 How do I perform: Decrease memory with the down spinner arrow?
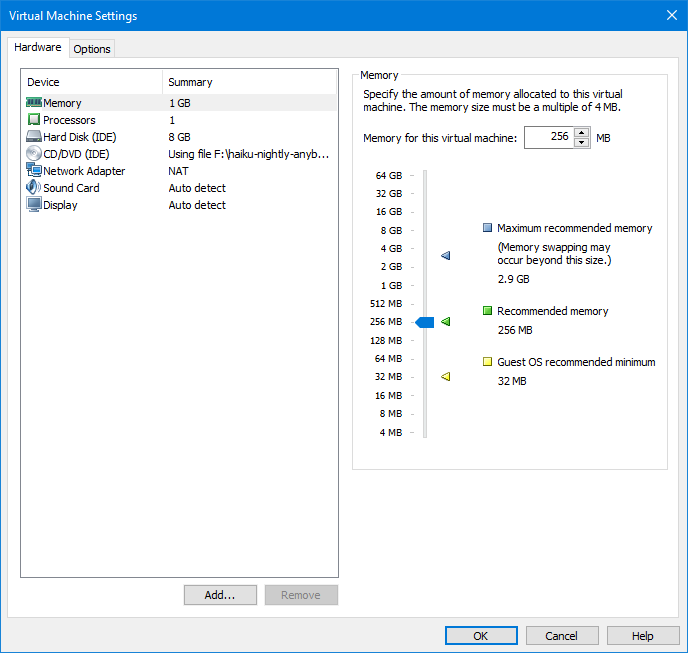pyautogui.click(x=582, y=143)
